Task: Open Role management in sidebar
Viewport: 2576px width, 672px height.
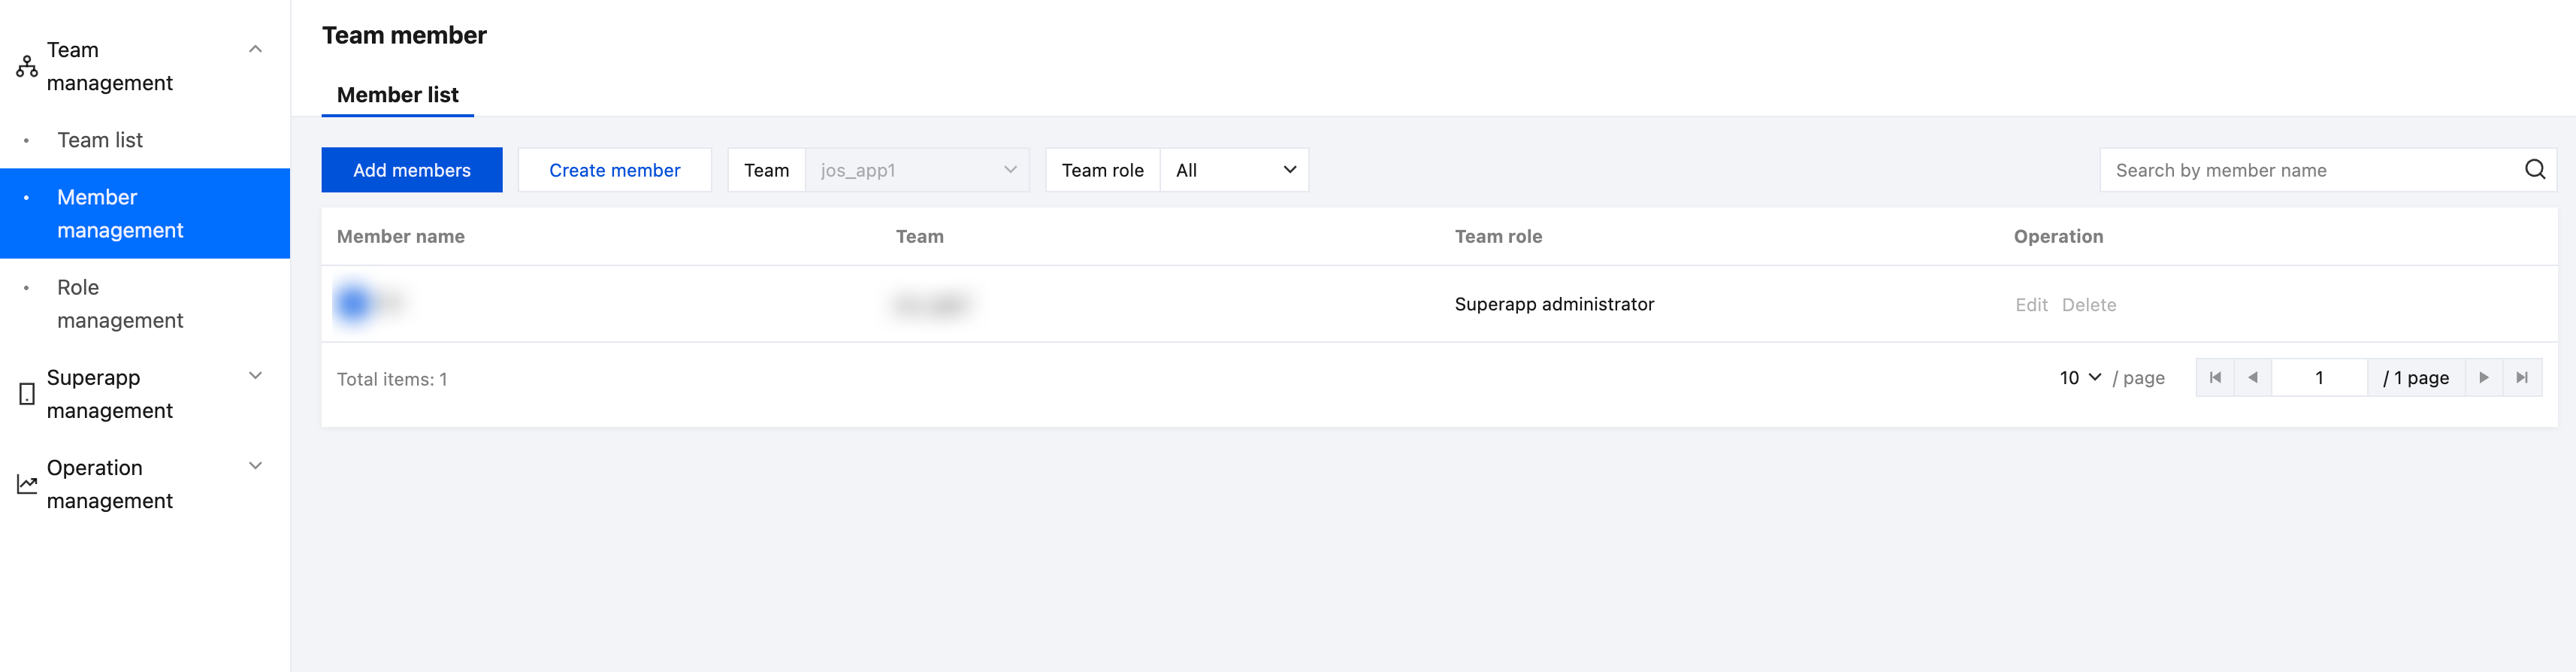Action: pos(120,304)
